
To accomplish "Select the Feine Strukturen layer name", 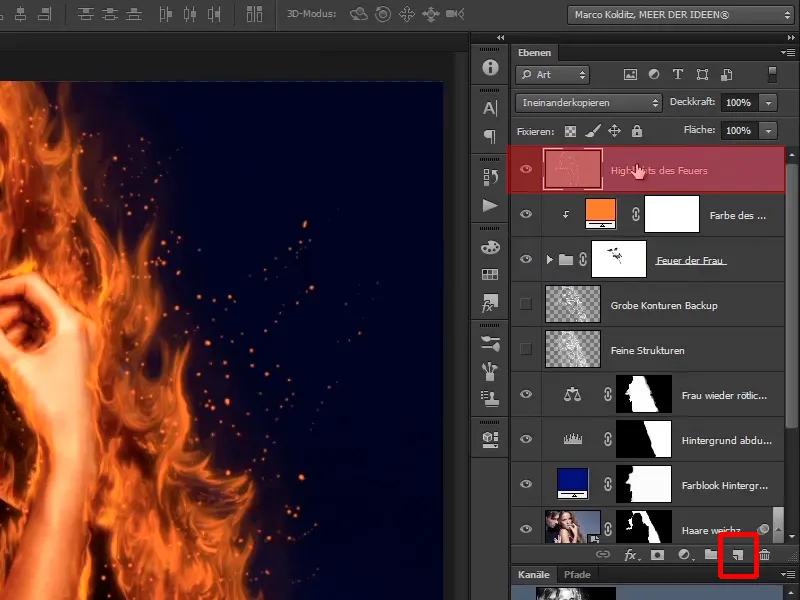I will click(x=647, y=351).
